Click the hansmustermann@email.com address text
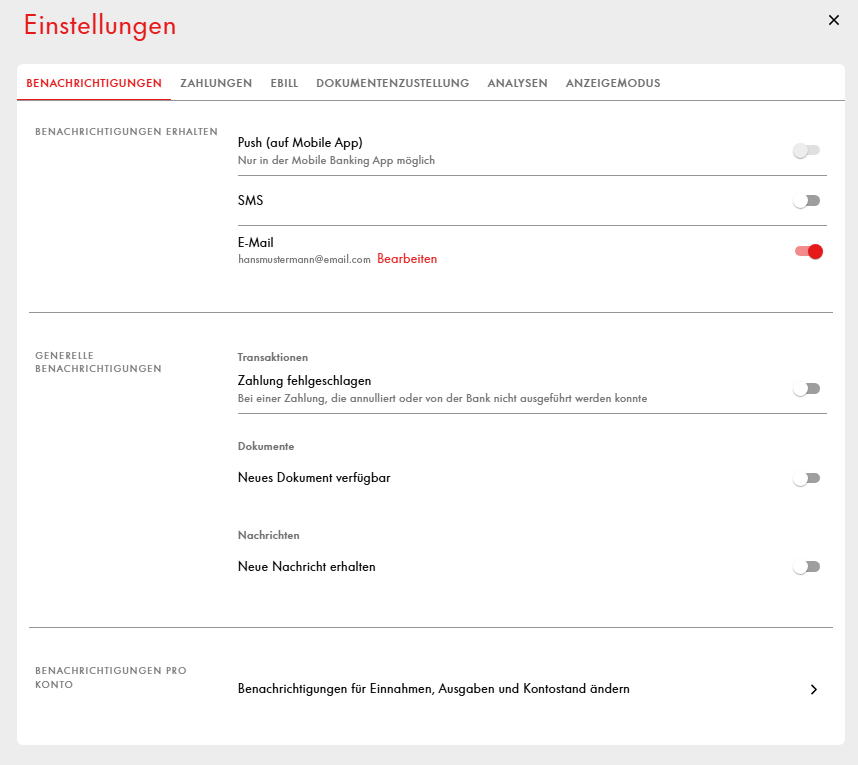This screenshot has height=765, width=858. [x=304, y=259]
